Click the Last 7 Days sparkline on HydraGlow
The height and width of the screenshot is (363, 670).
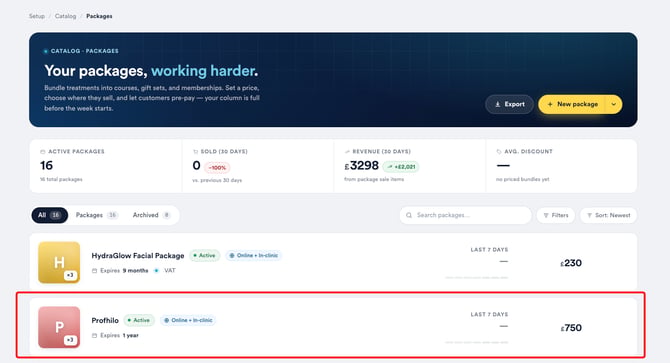[476, 278]
